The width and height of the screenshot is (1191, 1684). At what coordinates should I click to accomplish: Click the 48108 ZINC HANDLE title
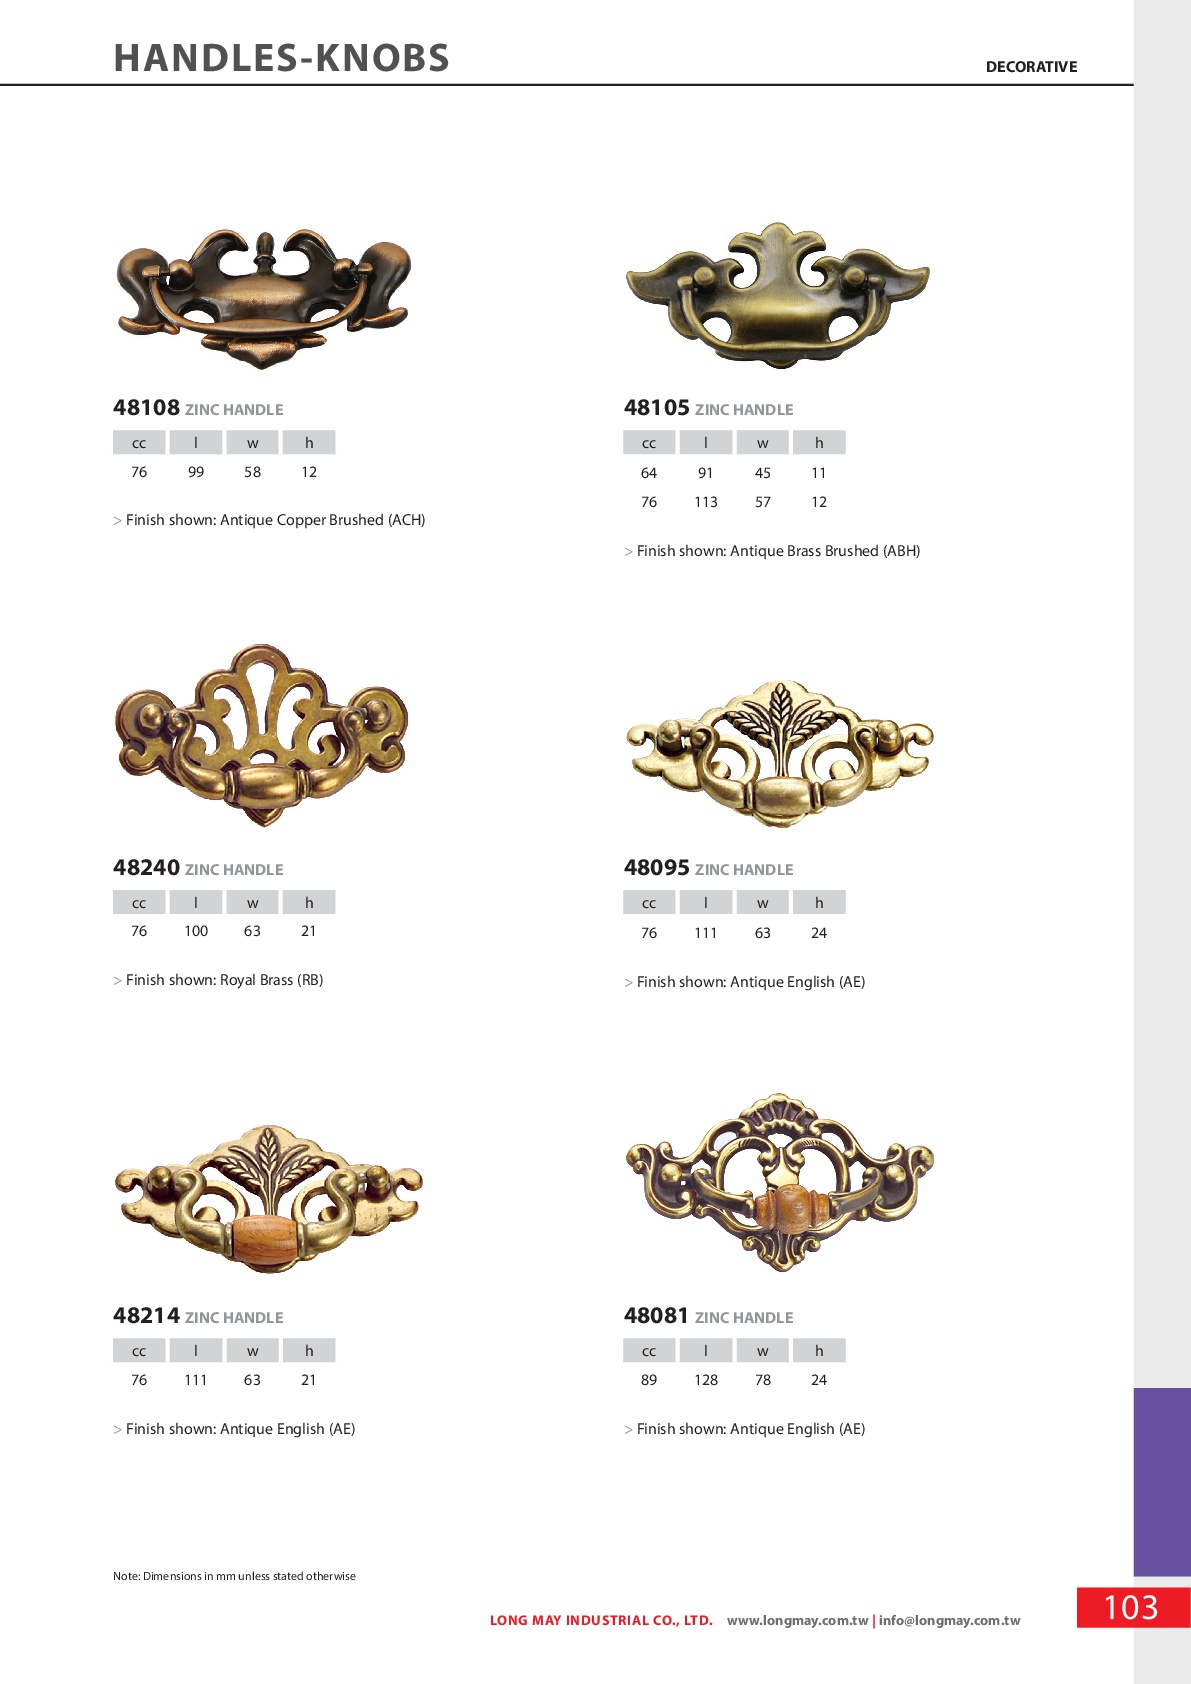click(x=198, y=408)
